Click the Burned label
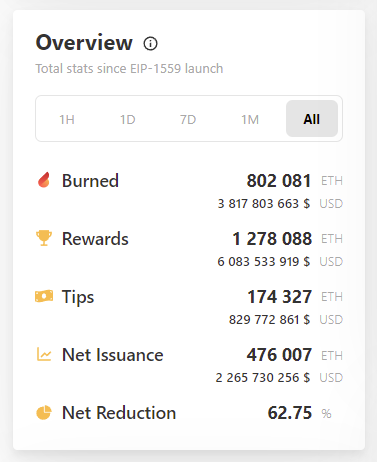The height and width of the screenshot is (462, 377). coord(90,181)
